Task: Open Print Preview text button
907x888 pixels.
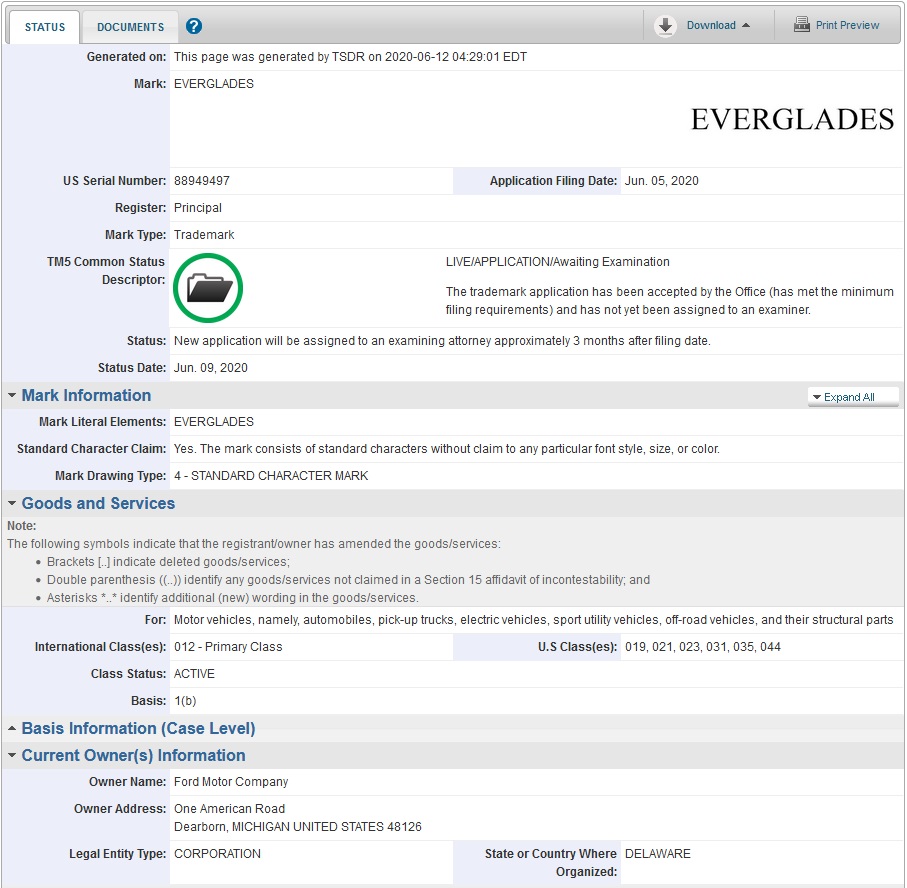Action: (847, 26)
